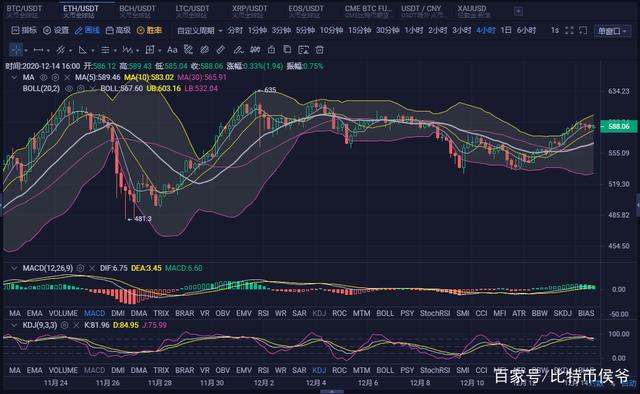
Task: Click the copy drawings icon
Action: click(287, 49)
